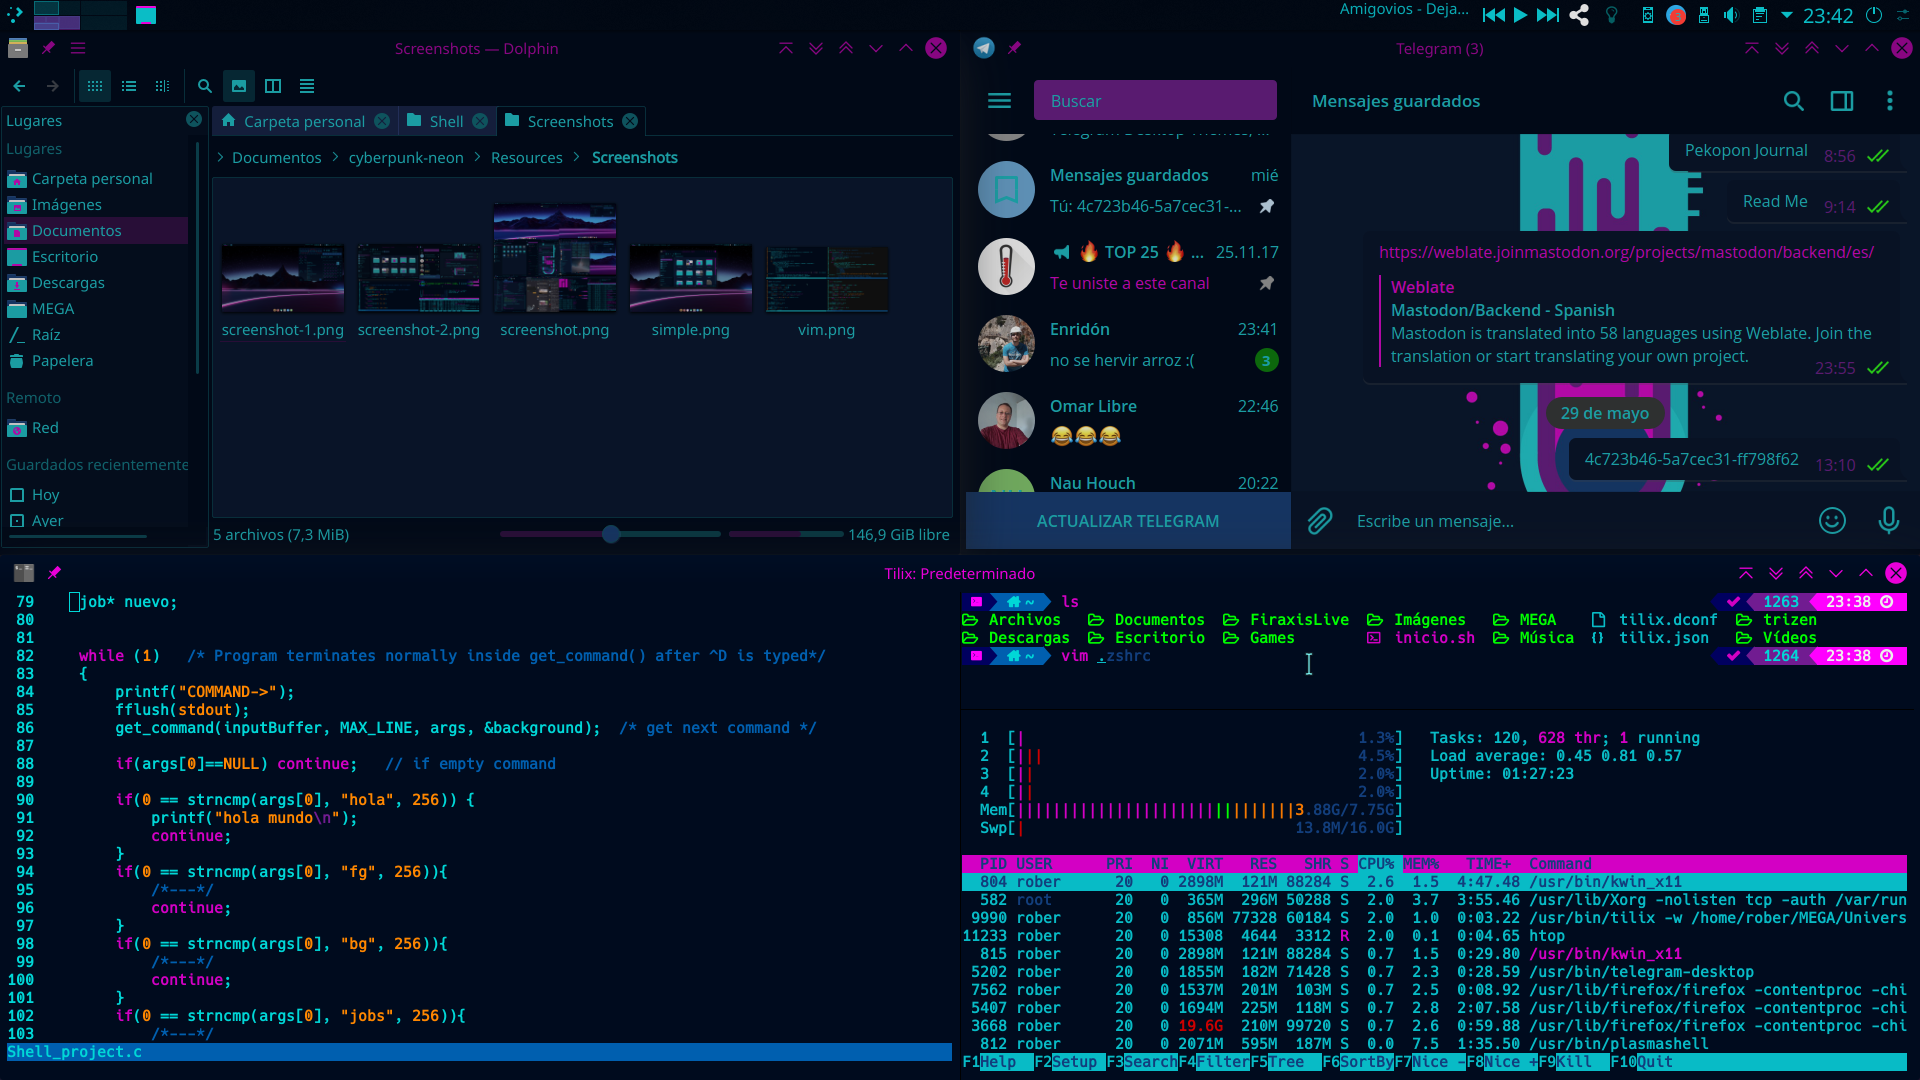The width and height of the screenshot is (1920, 1080).
Task: Click the Buscar search field
Action: (x=1155, y=101)
